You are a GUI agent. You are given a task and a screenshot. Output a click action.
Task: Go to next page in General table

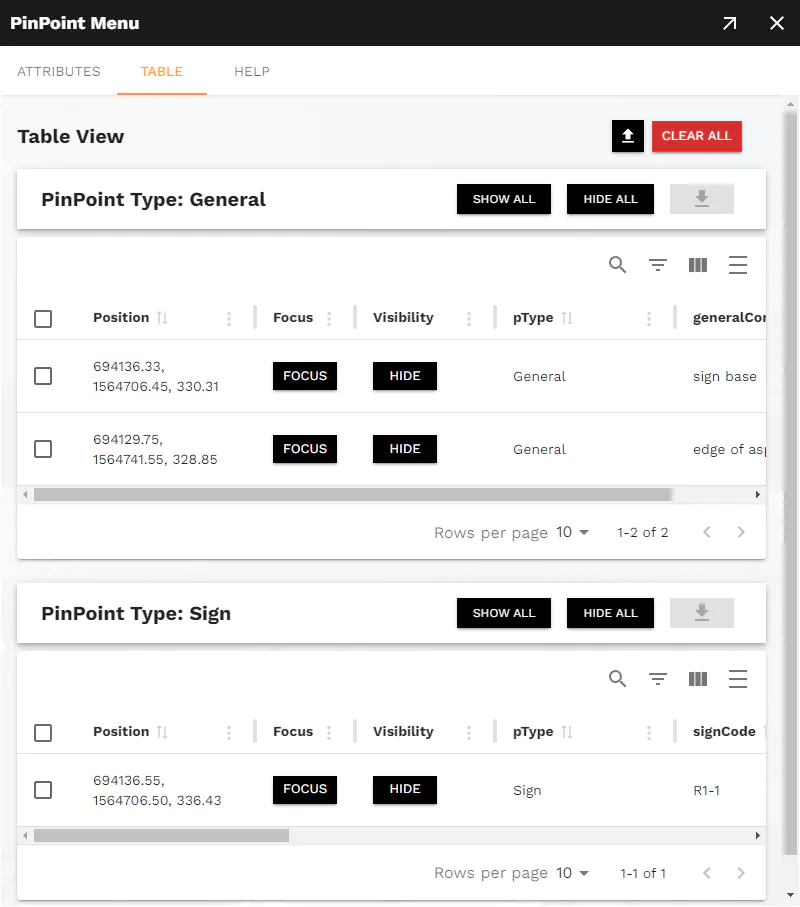(x=740, y=532)
